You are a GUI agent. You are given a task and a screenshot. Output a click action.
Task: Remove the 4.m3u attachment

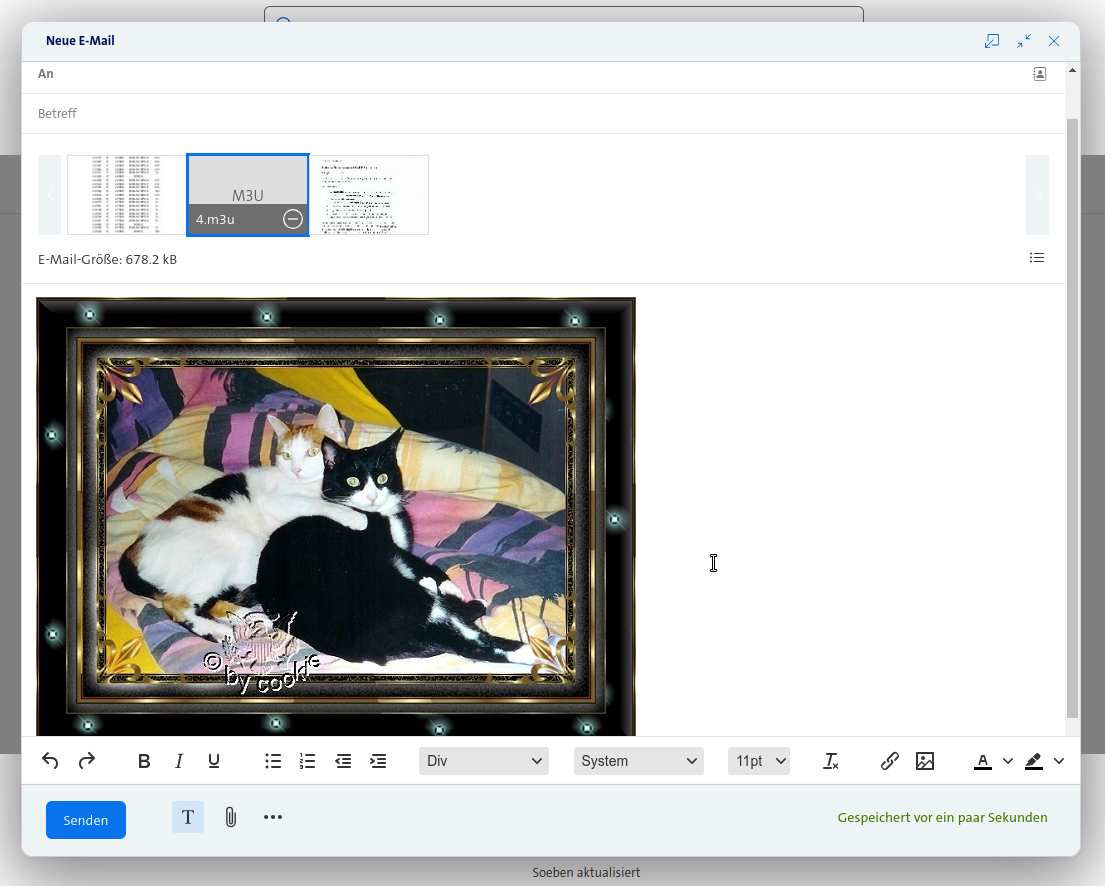[x=293, y=219]
